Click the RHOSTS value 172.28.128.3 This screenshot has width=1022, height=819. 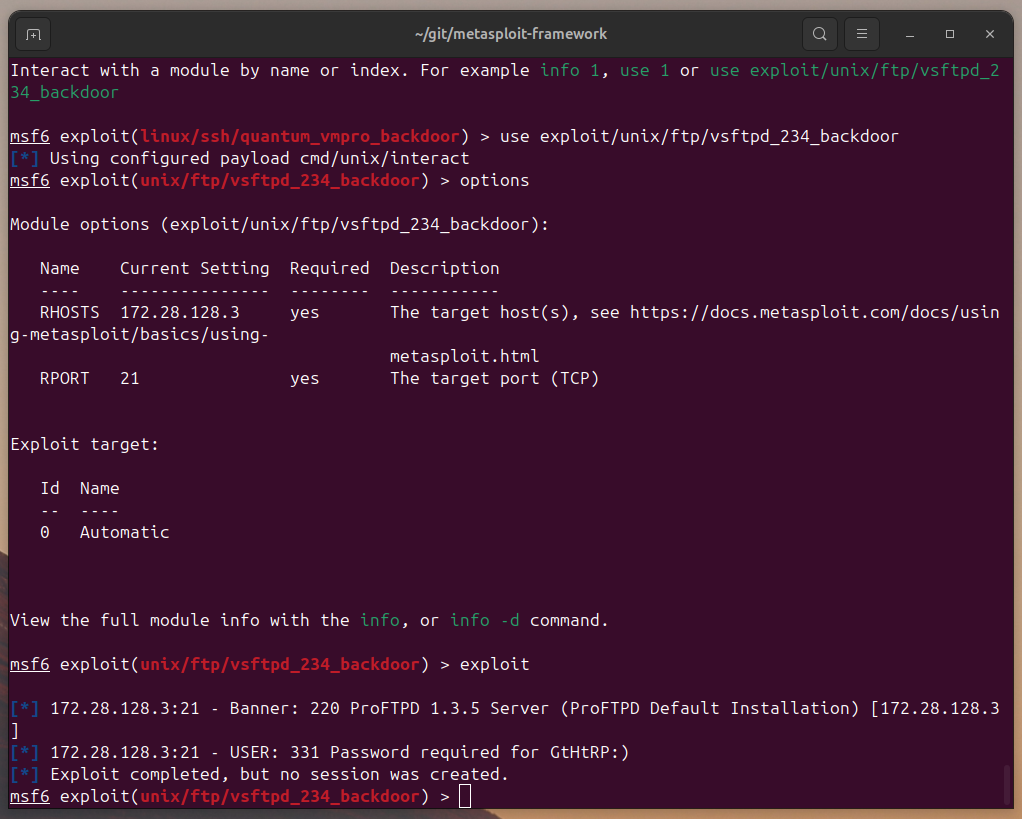pos(180,313)
